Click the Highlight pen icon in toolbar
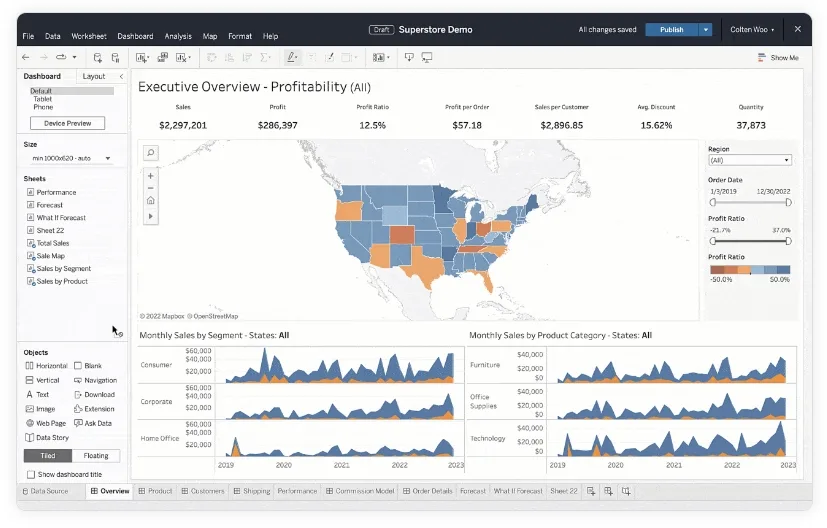 (x=291, y=57)
